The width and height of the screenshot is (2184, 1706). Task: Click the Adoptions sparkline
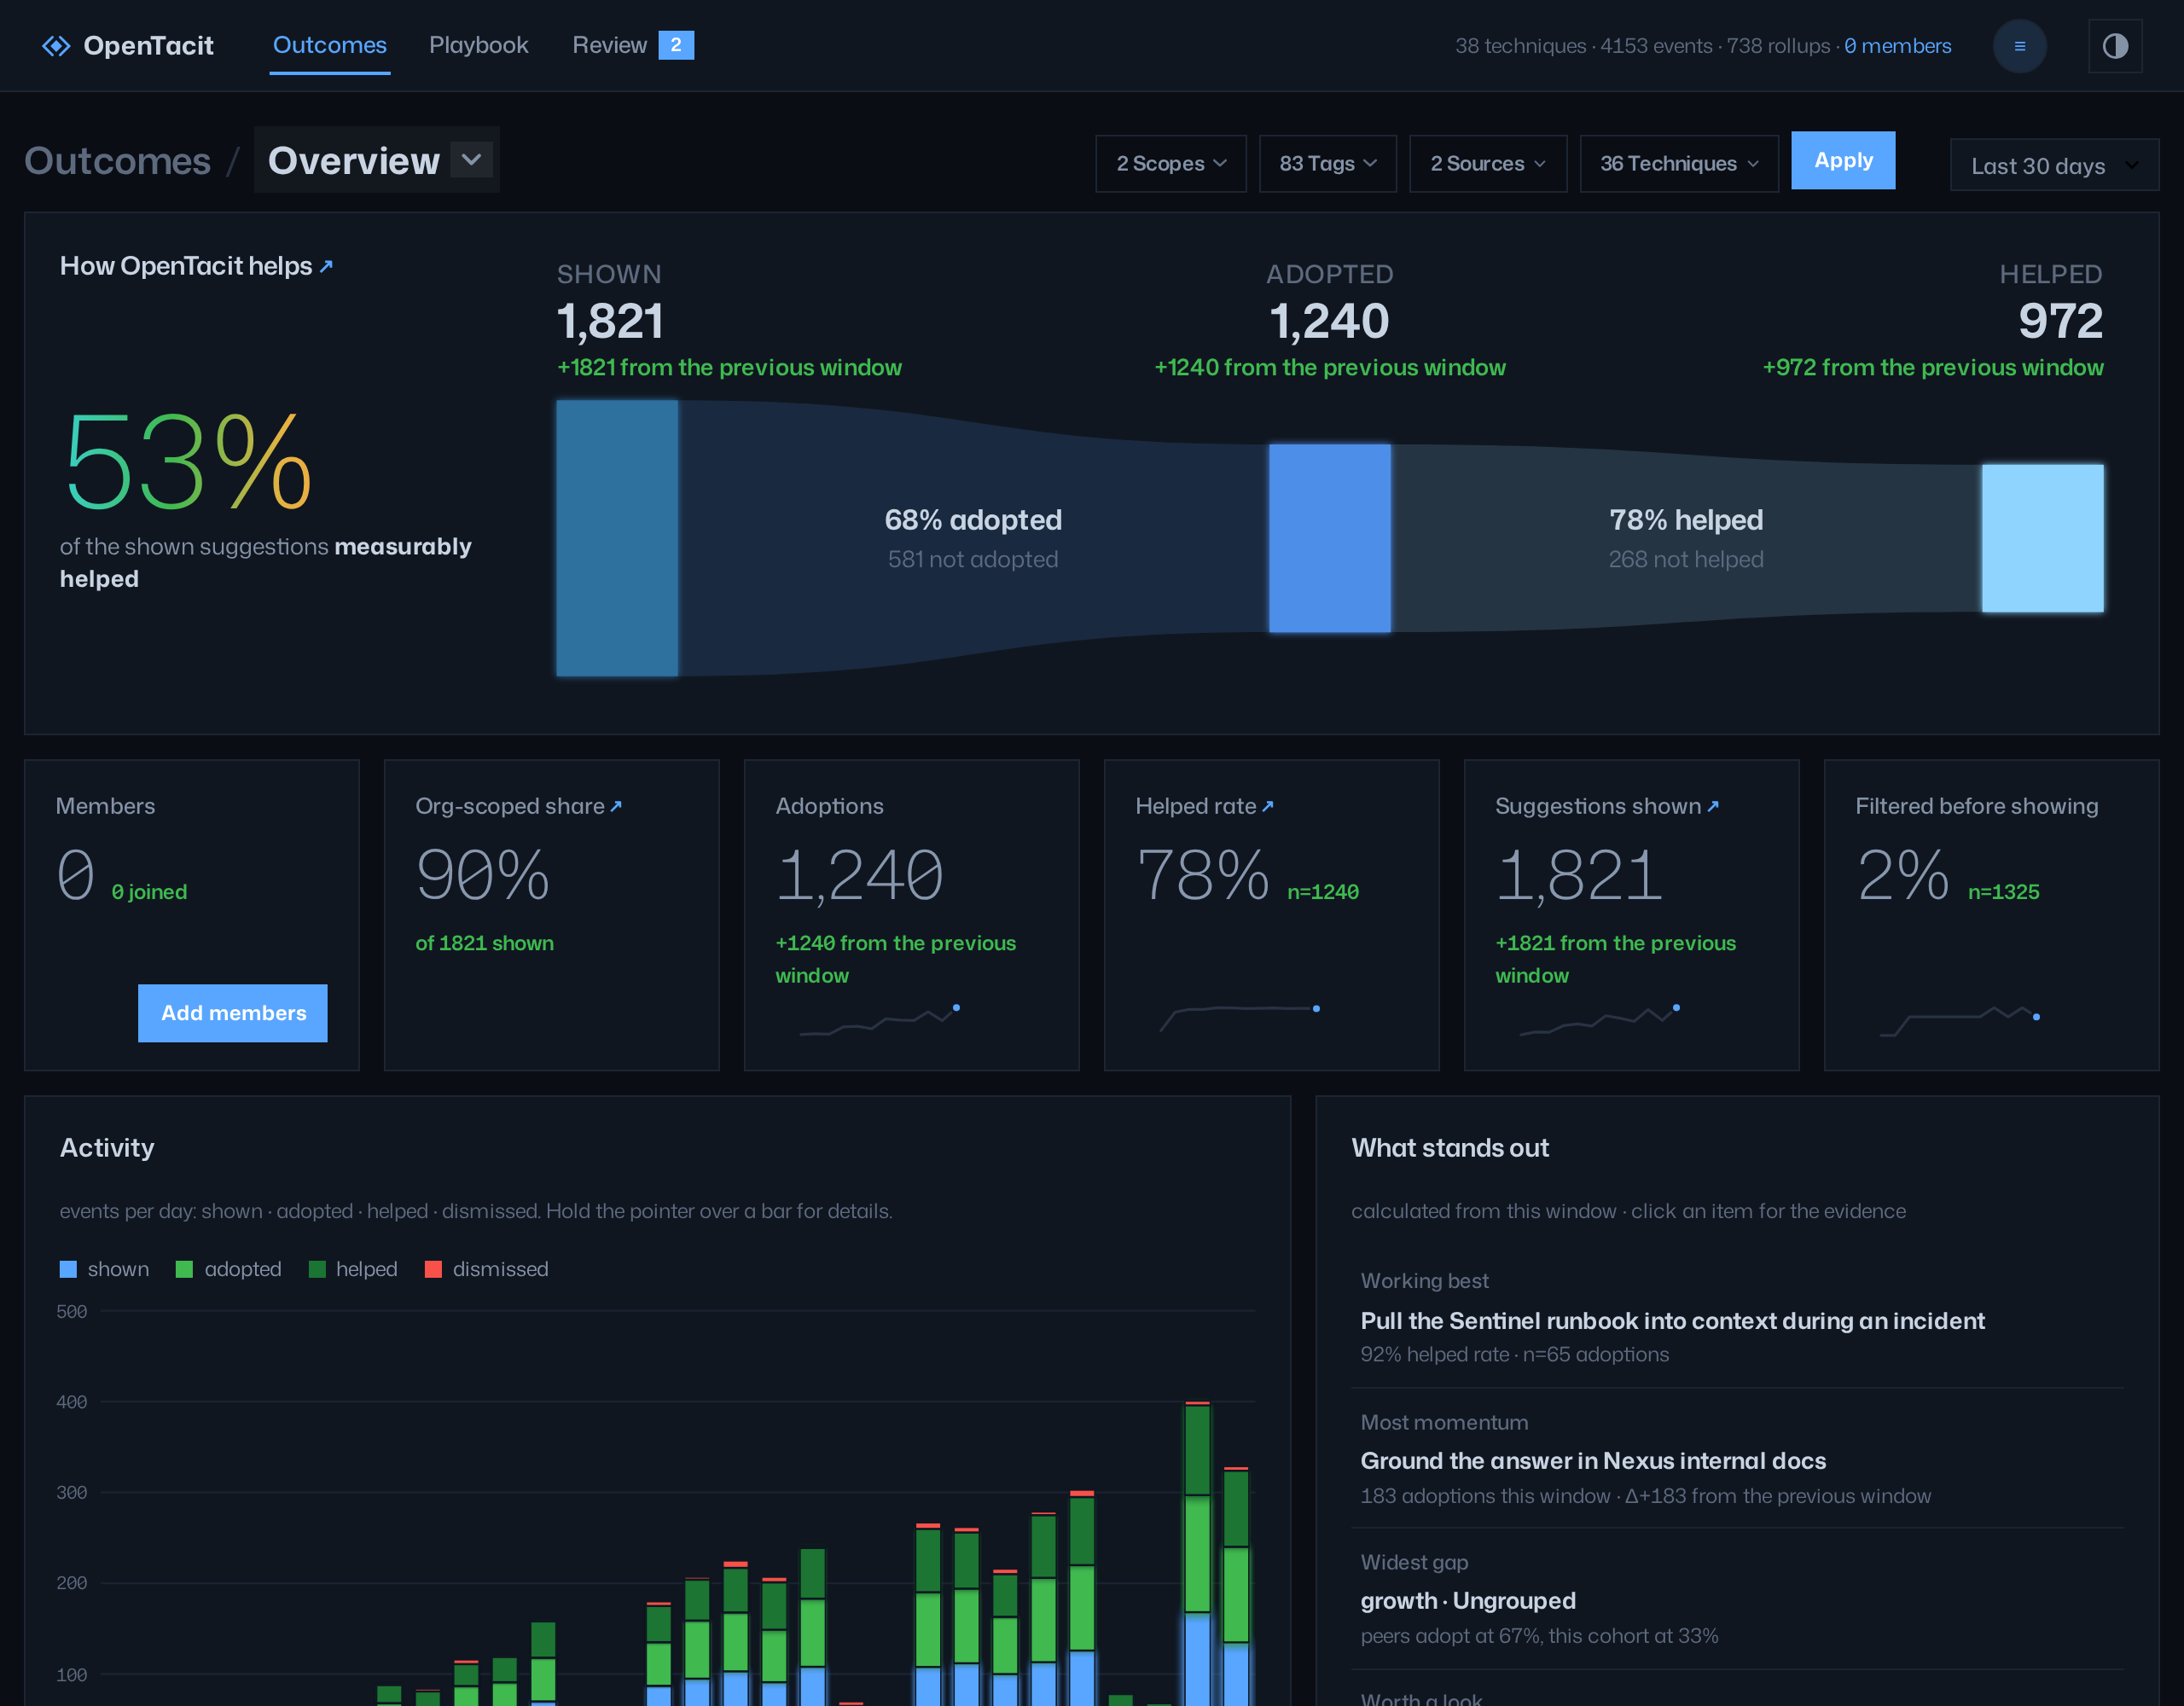coord(880,1020)
